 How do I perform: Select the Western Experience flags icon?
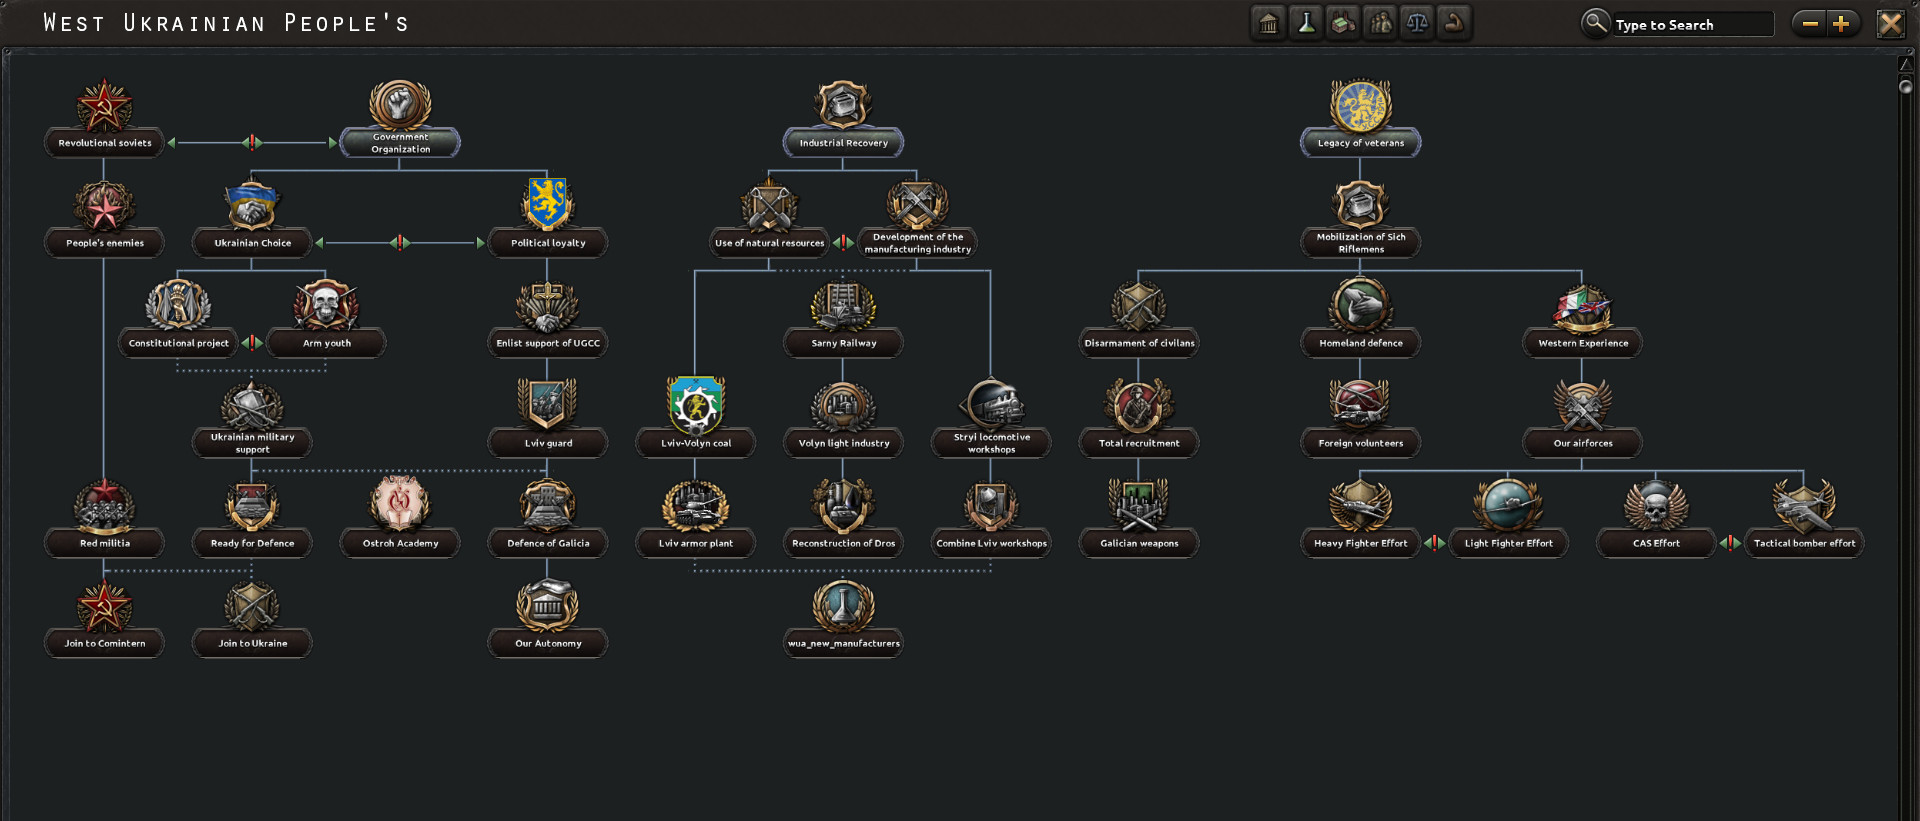1583,307
